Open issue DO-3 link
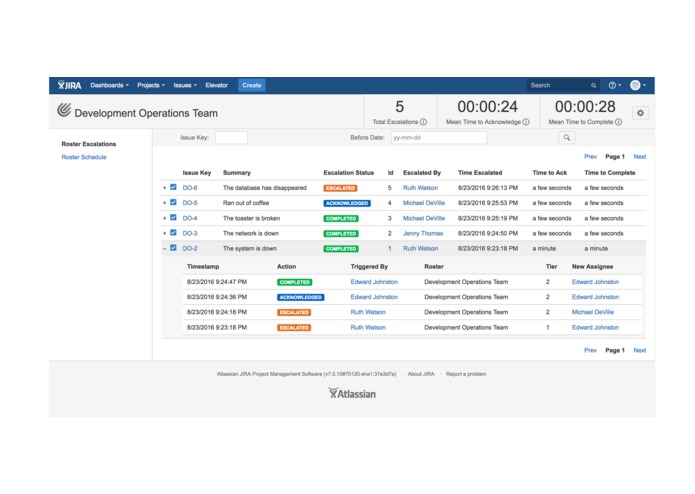The height and width of the screenshot is (494, 695). (x=190, y=233)
